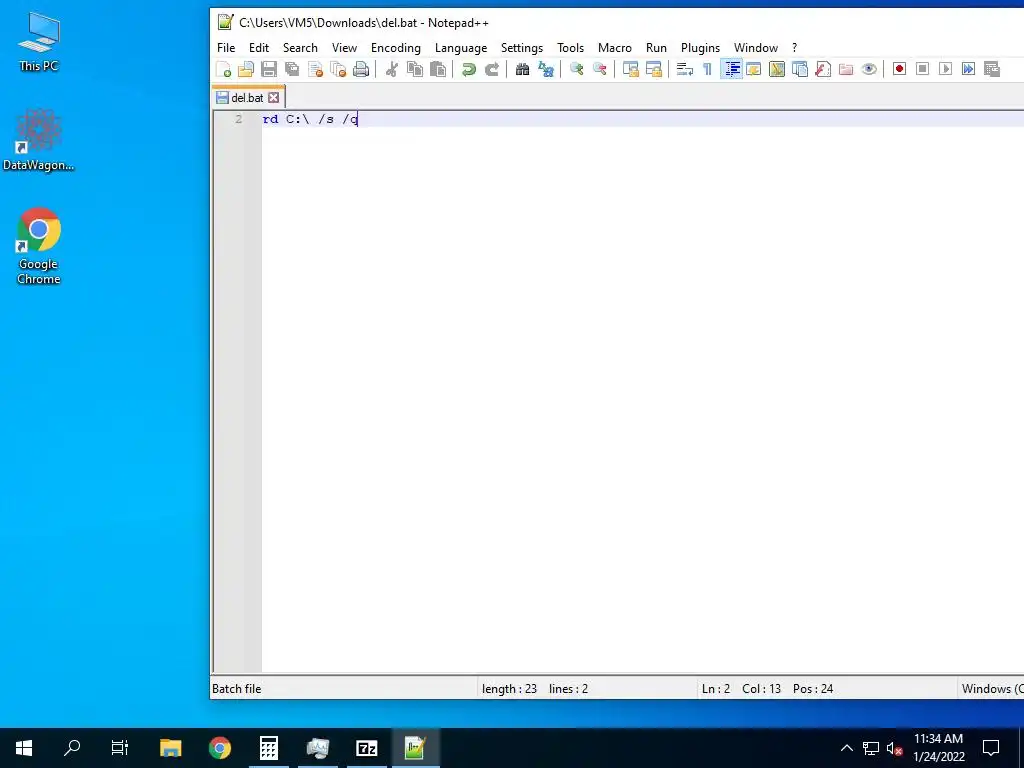Click the Open file toolbar icon

[246, 69]
